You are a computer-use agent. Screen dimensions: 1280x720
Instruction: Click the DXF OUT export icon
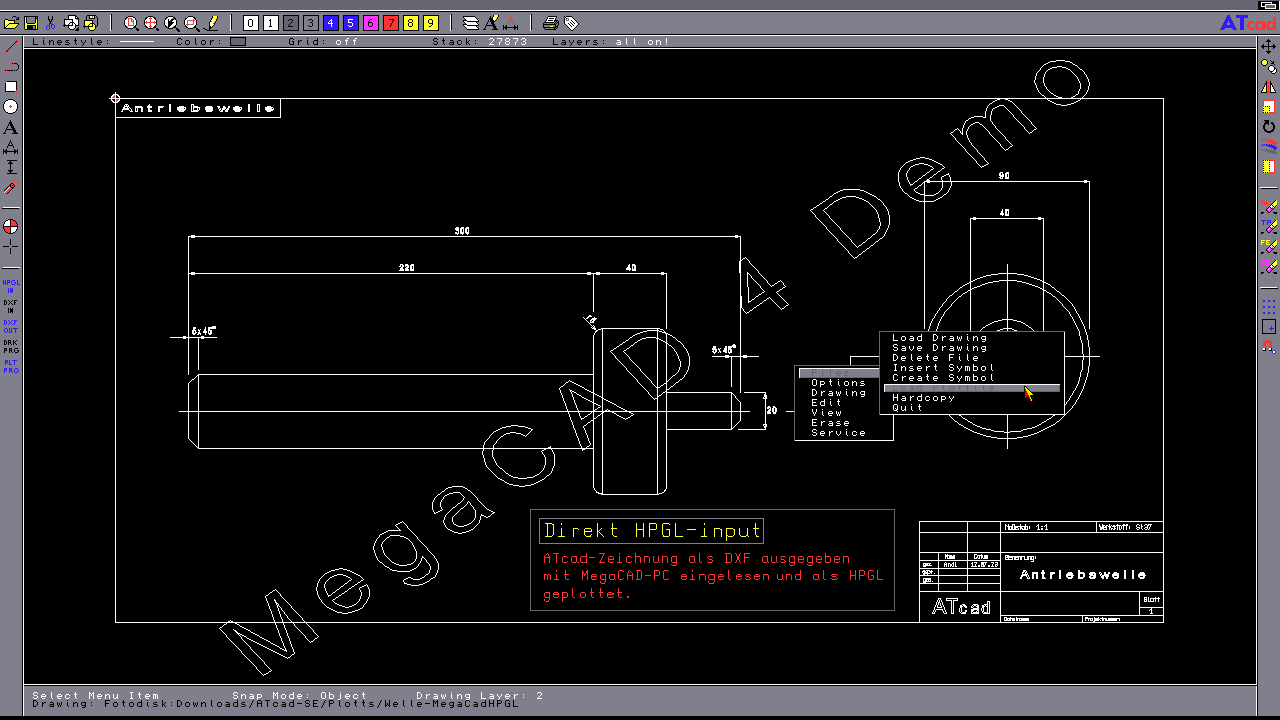pyautogui.click(x=11, y=327)
